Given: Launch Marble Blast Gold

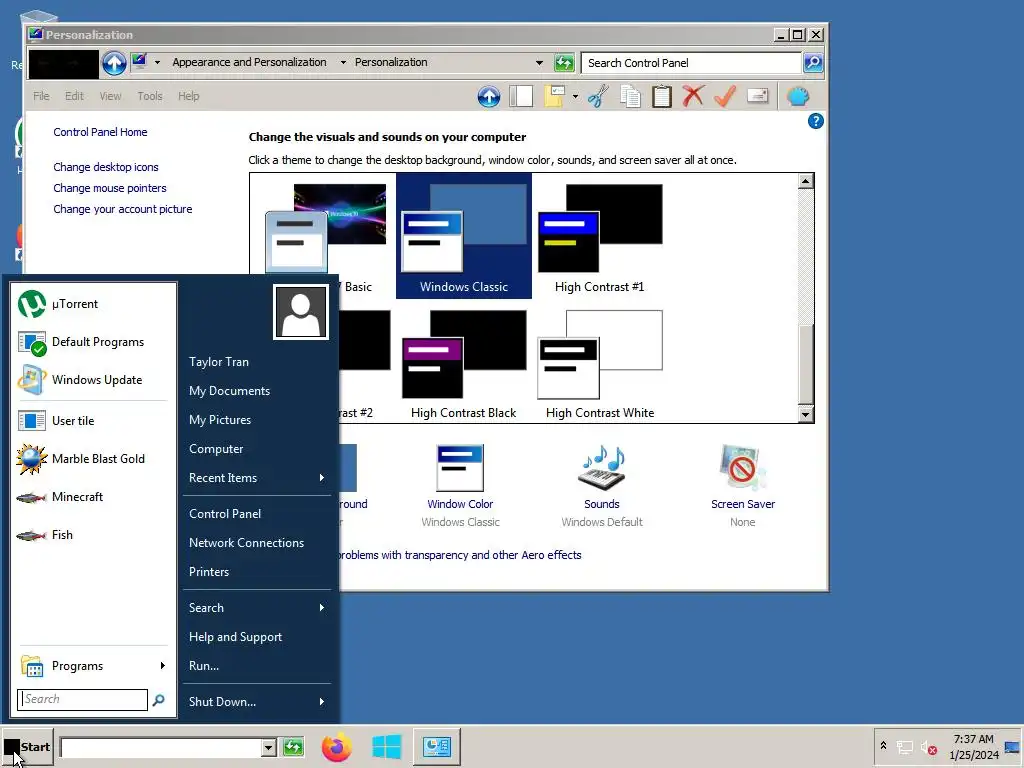Looking at the screenshot, I should coord(95,458).
